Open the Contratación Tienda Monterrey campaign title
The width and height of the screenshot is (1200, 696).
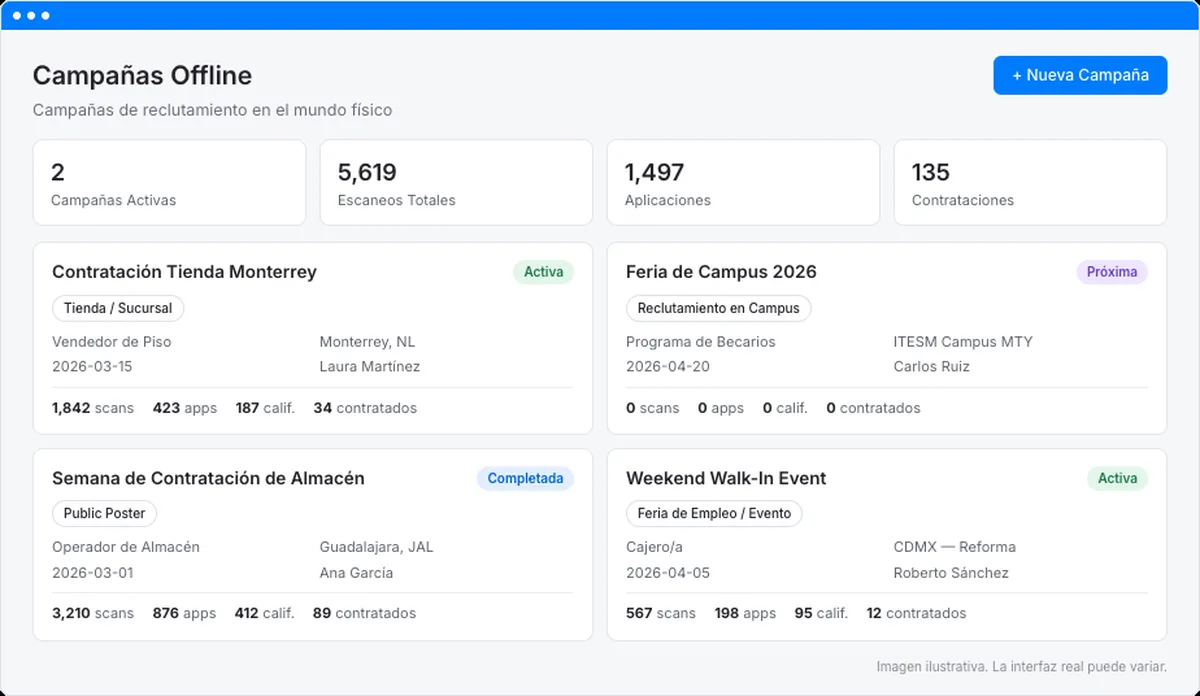coord(184,272)
